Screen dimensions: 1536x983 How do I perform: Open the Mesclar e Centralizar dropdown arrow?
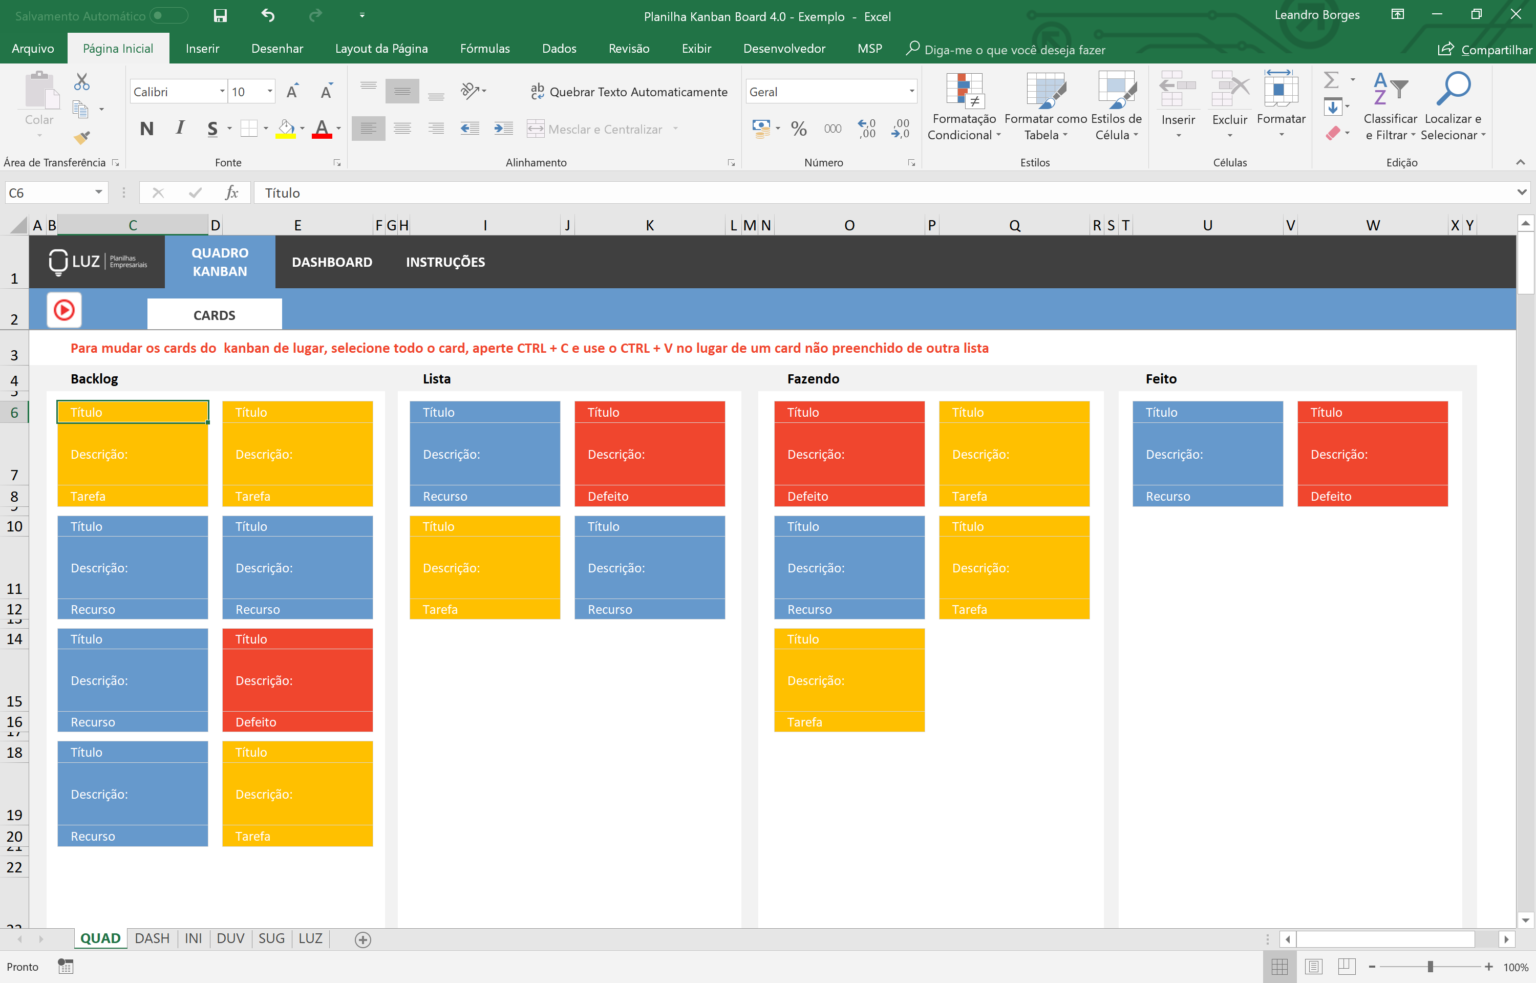(678, 129)
